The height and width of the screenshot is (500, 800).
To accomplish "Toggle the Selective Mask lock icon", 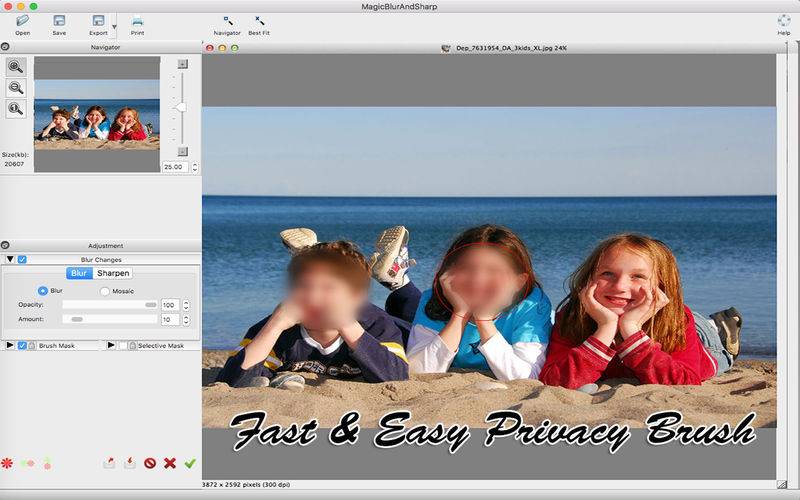I will 133,345.
